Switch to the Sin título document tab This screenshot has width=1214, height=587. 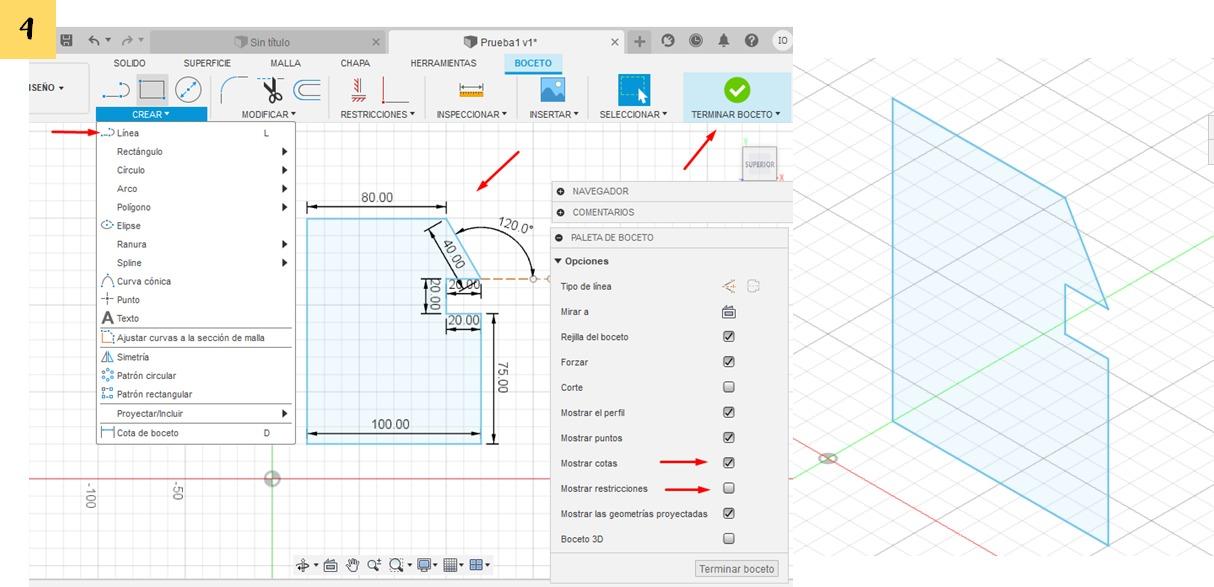pos(269,42)
